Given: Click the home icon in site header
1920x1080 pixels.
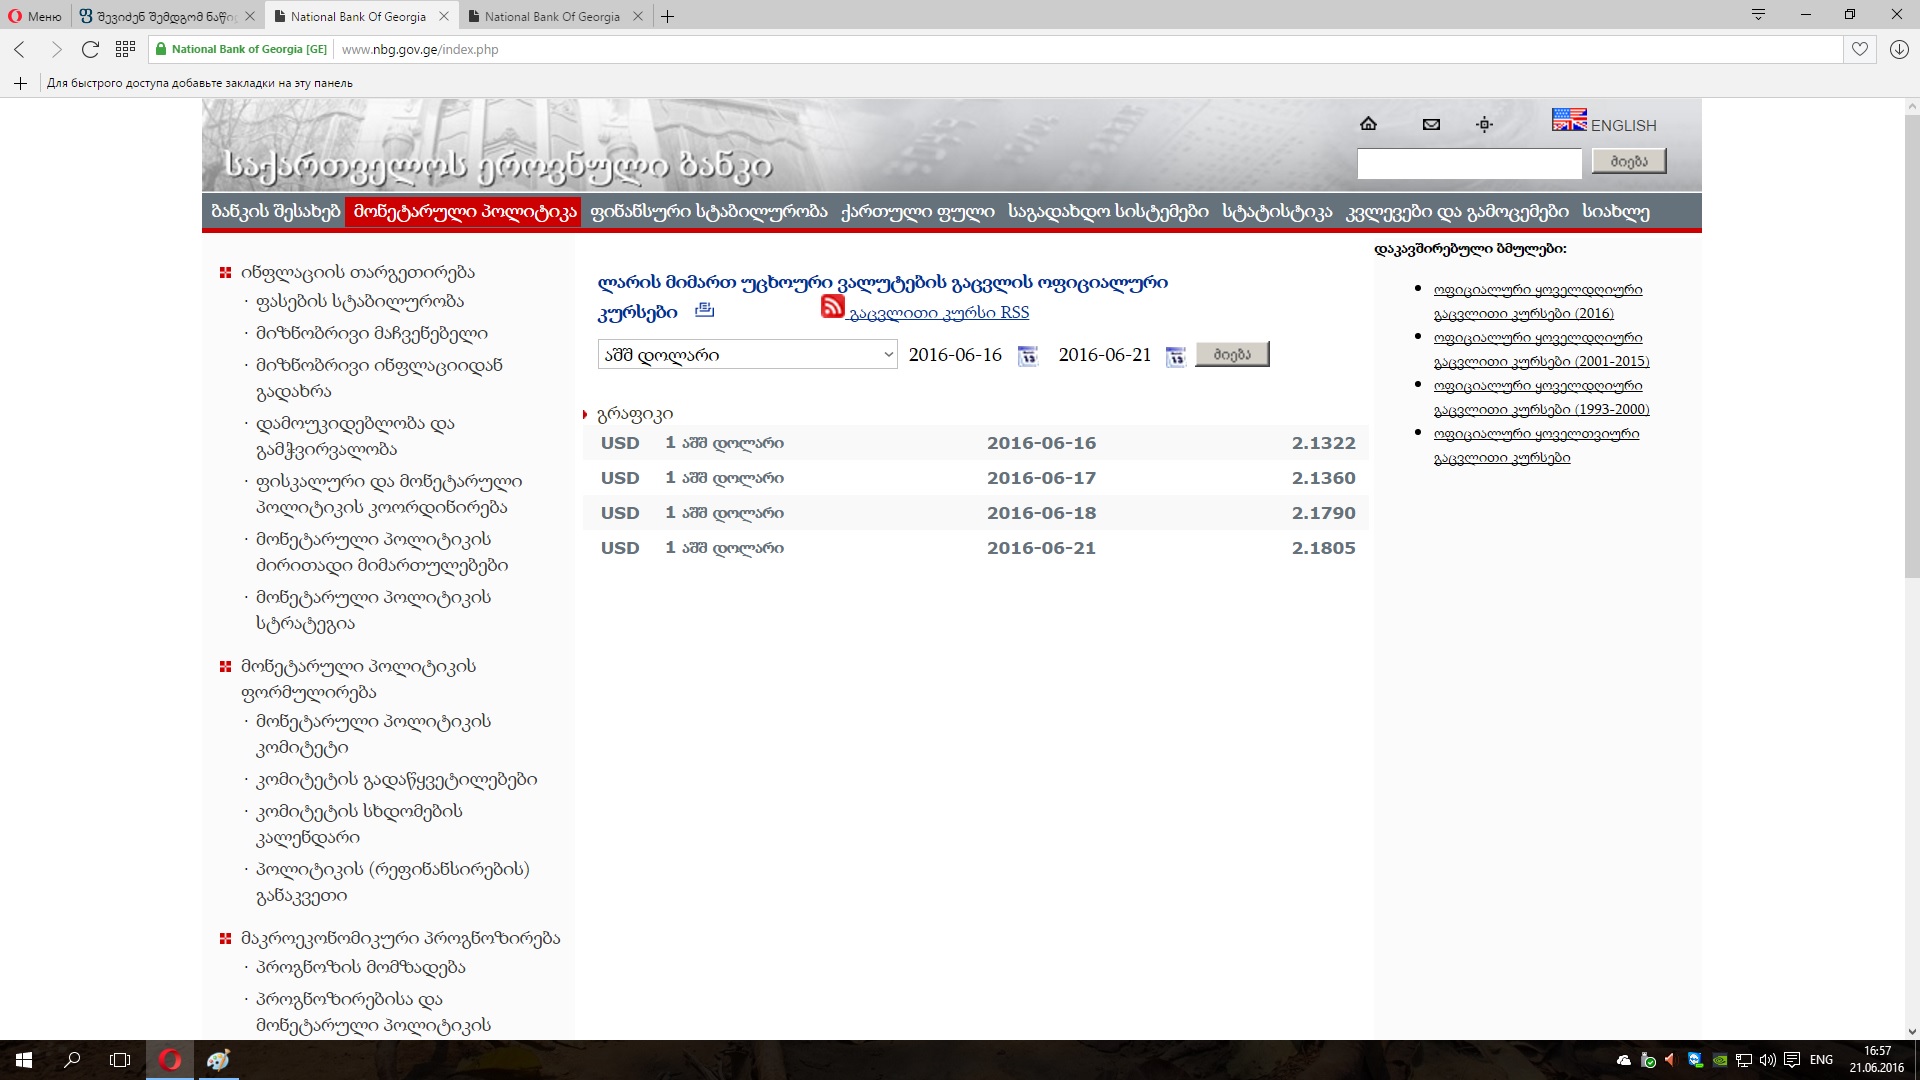Looking at the screenshot, I should pyautogui.click(x=1368, y=124).
